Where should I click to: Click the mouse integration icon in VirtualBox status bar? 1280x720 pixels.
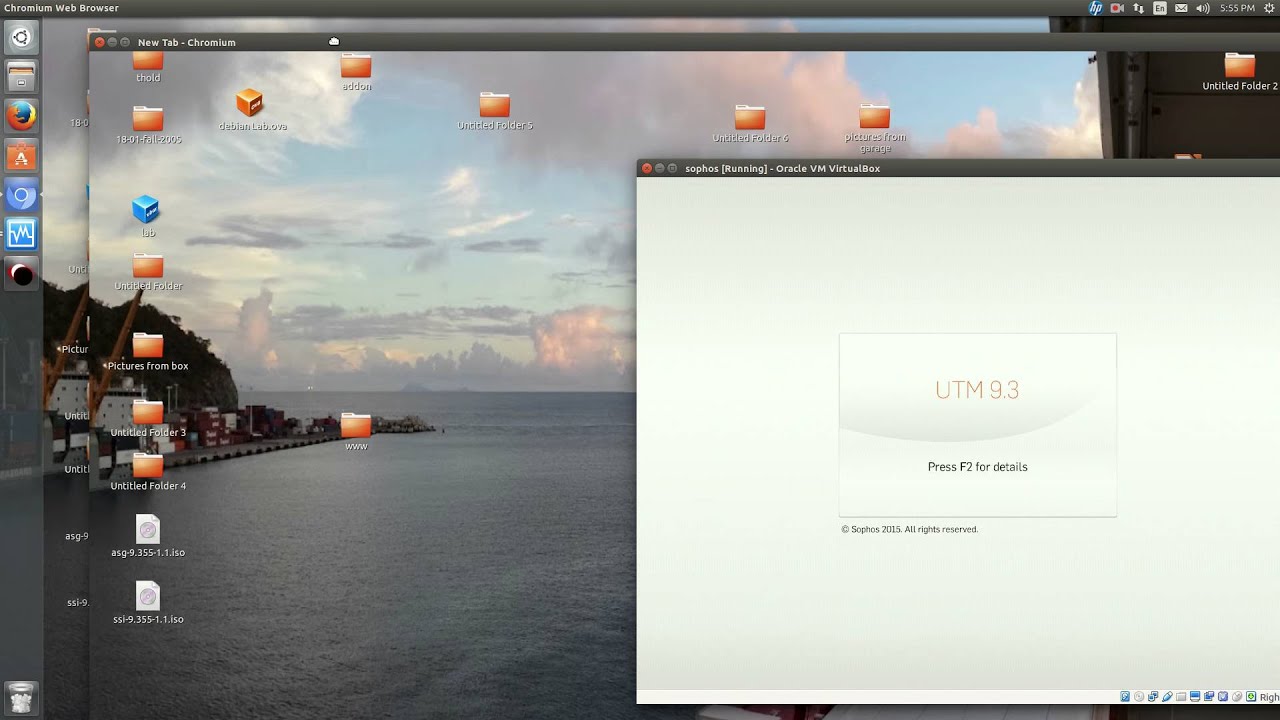pos(1237,696)
